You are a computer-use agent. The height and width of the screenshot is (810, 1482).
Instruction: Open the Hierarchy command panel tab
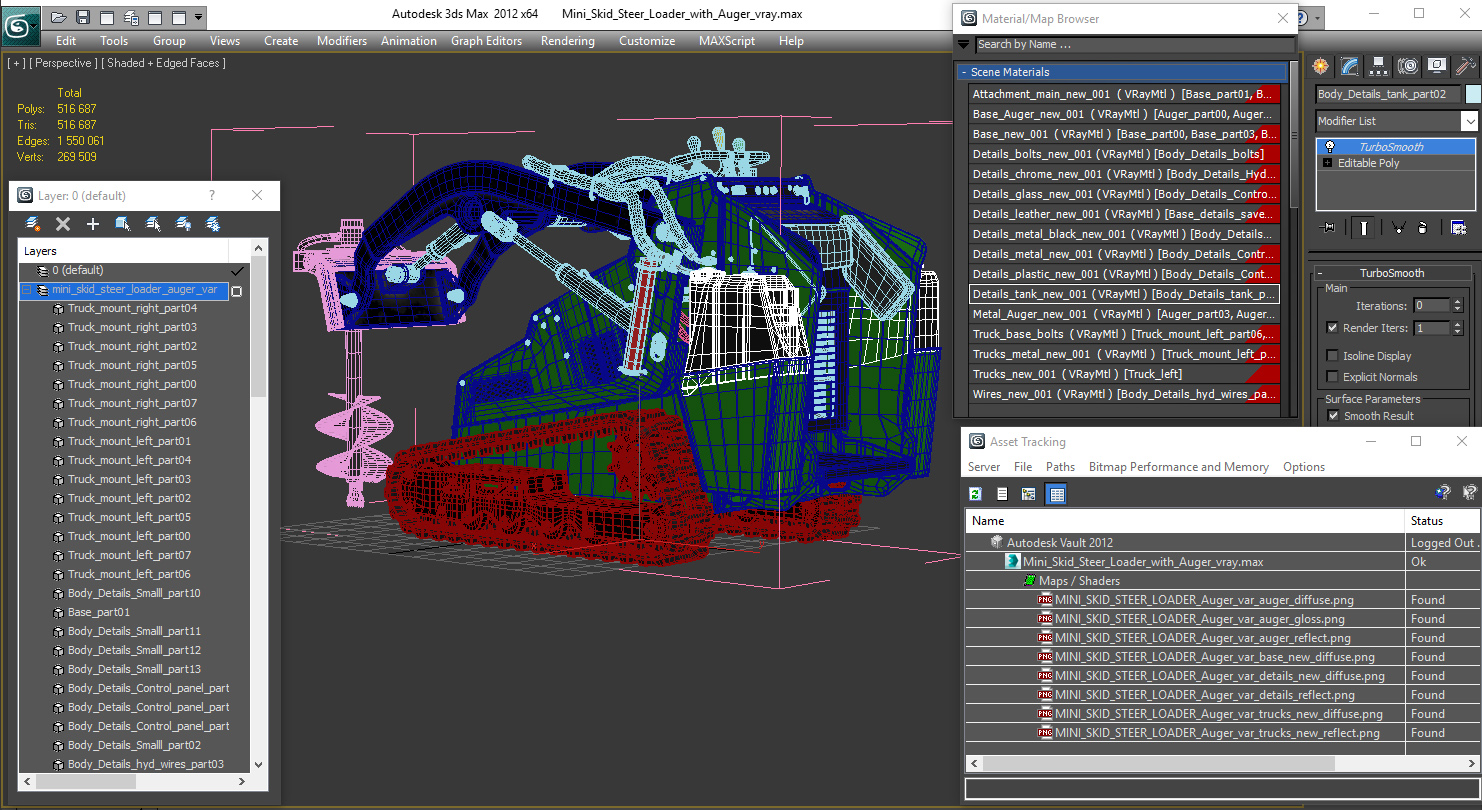[1379, 66]
